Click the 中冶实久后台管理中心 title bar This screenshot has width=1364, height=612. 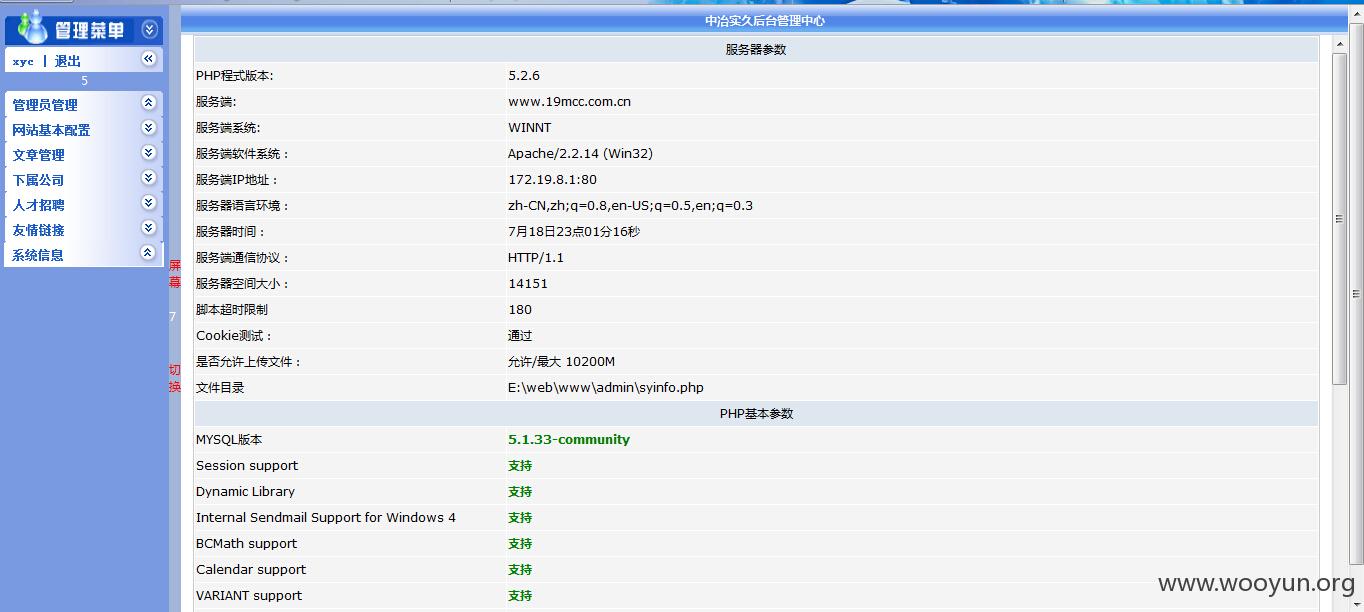click(764, 20)
